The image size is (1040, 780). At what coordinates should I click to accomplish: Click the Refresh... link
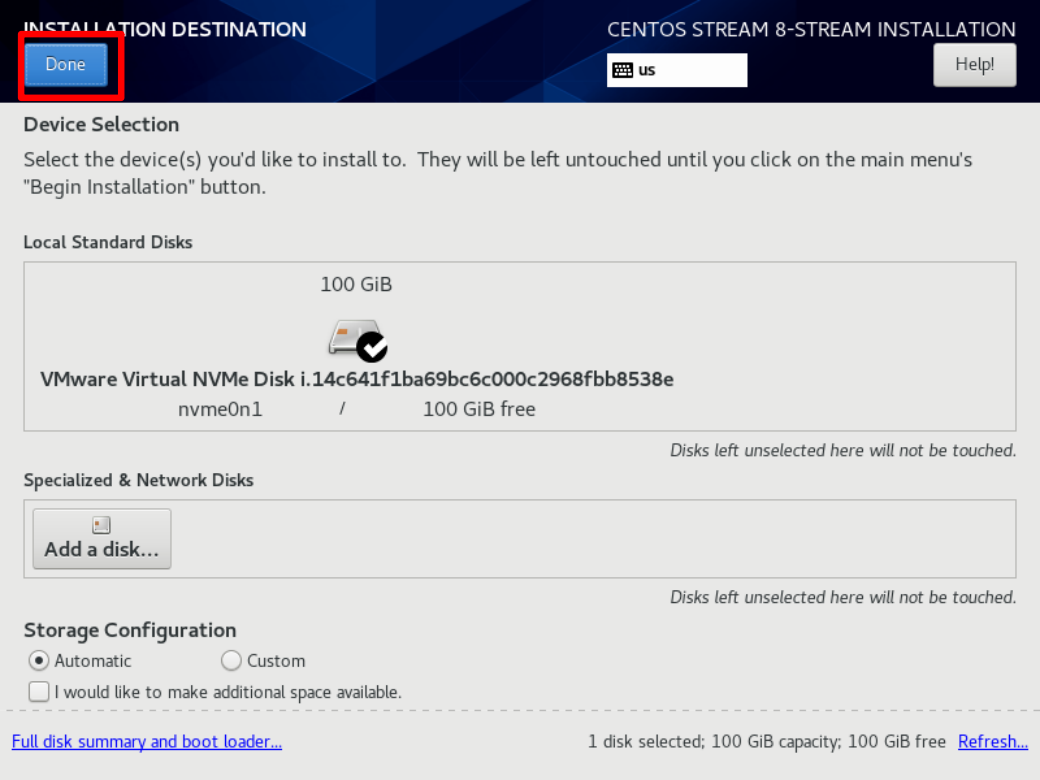(x=993, y=742)
